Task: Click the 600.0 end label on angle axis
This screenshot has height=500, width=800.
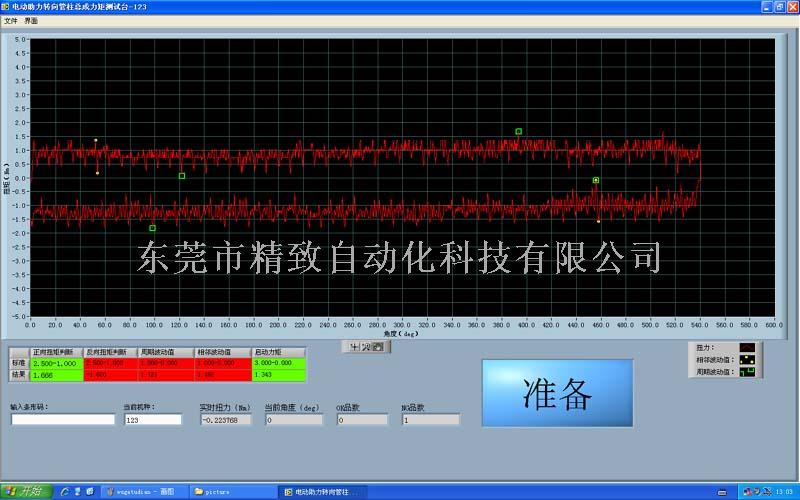Action: pyautogui.click(x=773, y=324)
